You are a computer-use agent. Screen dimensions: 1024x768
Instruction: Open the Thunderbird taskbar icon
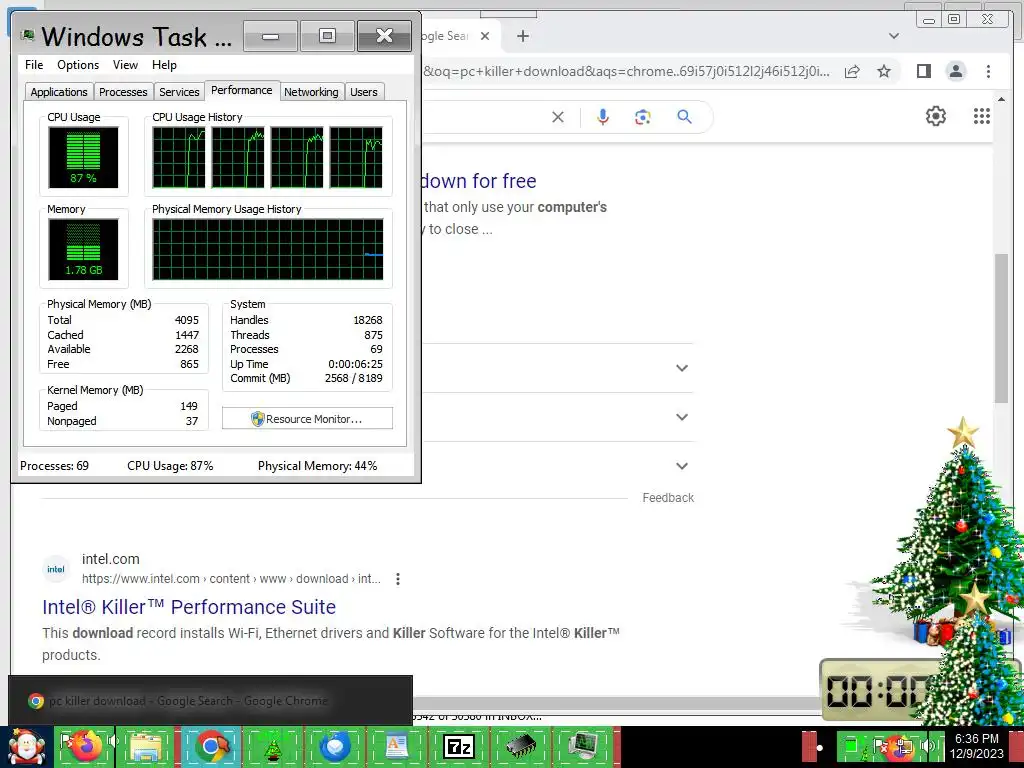(x=335, y=746)
